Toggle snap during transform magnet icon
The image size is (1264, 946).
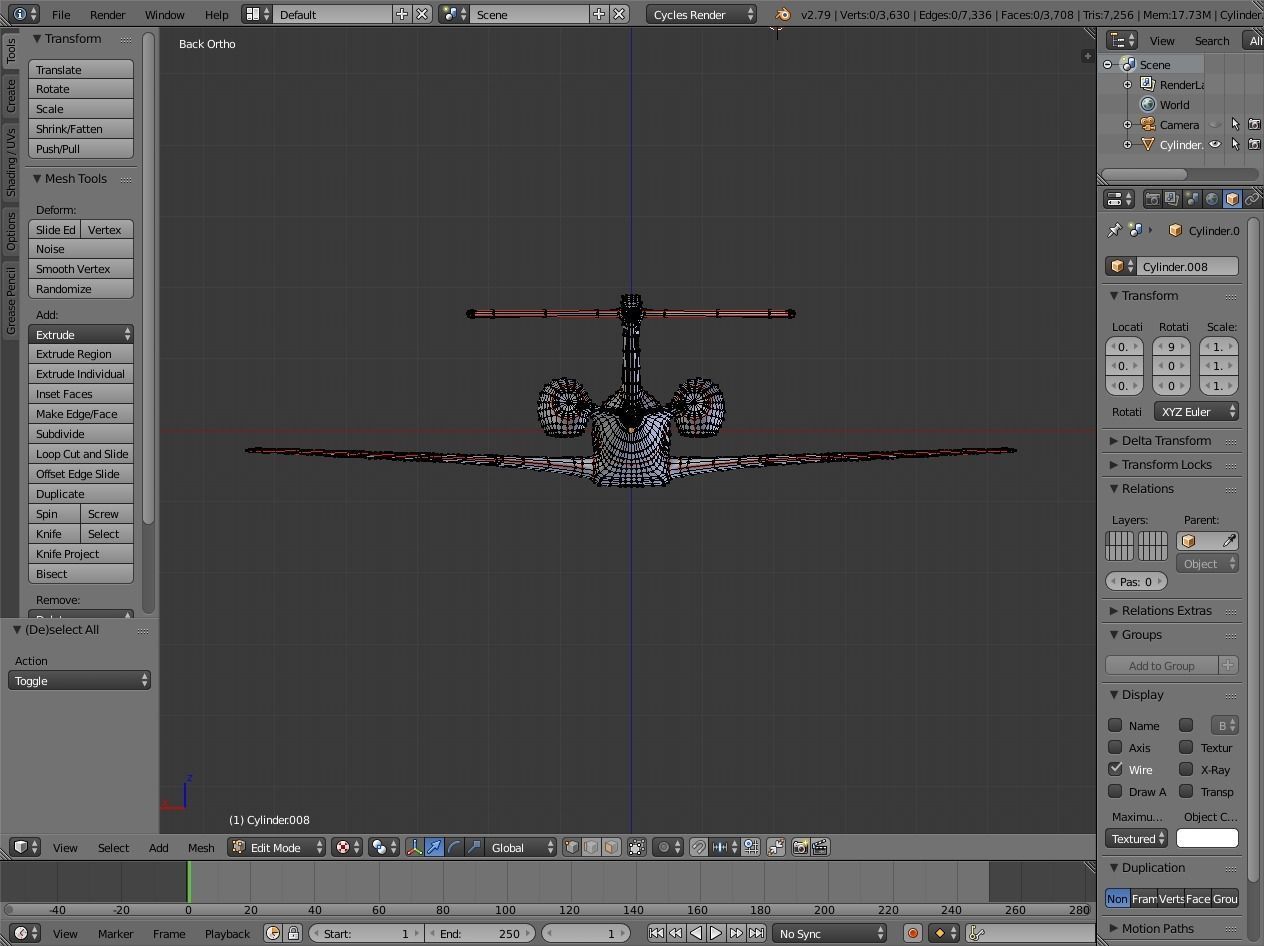[x=699, y=847]
